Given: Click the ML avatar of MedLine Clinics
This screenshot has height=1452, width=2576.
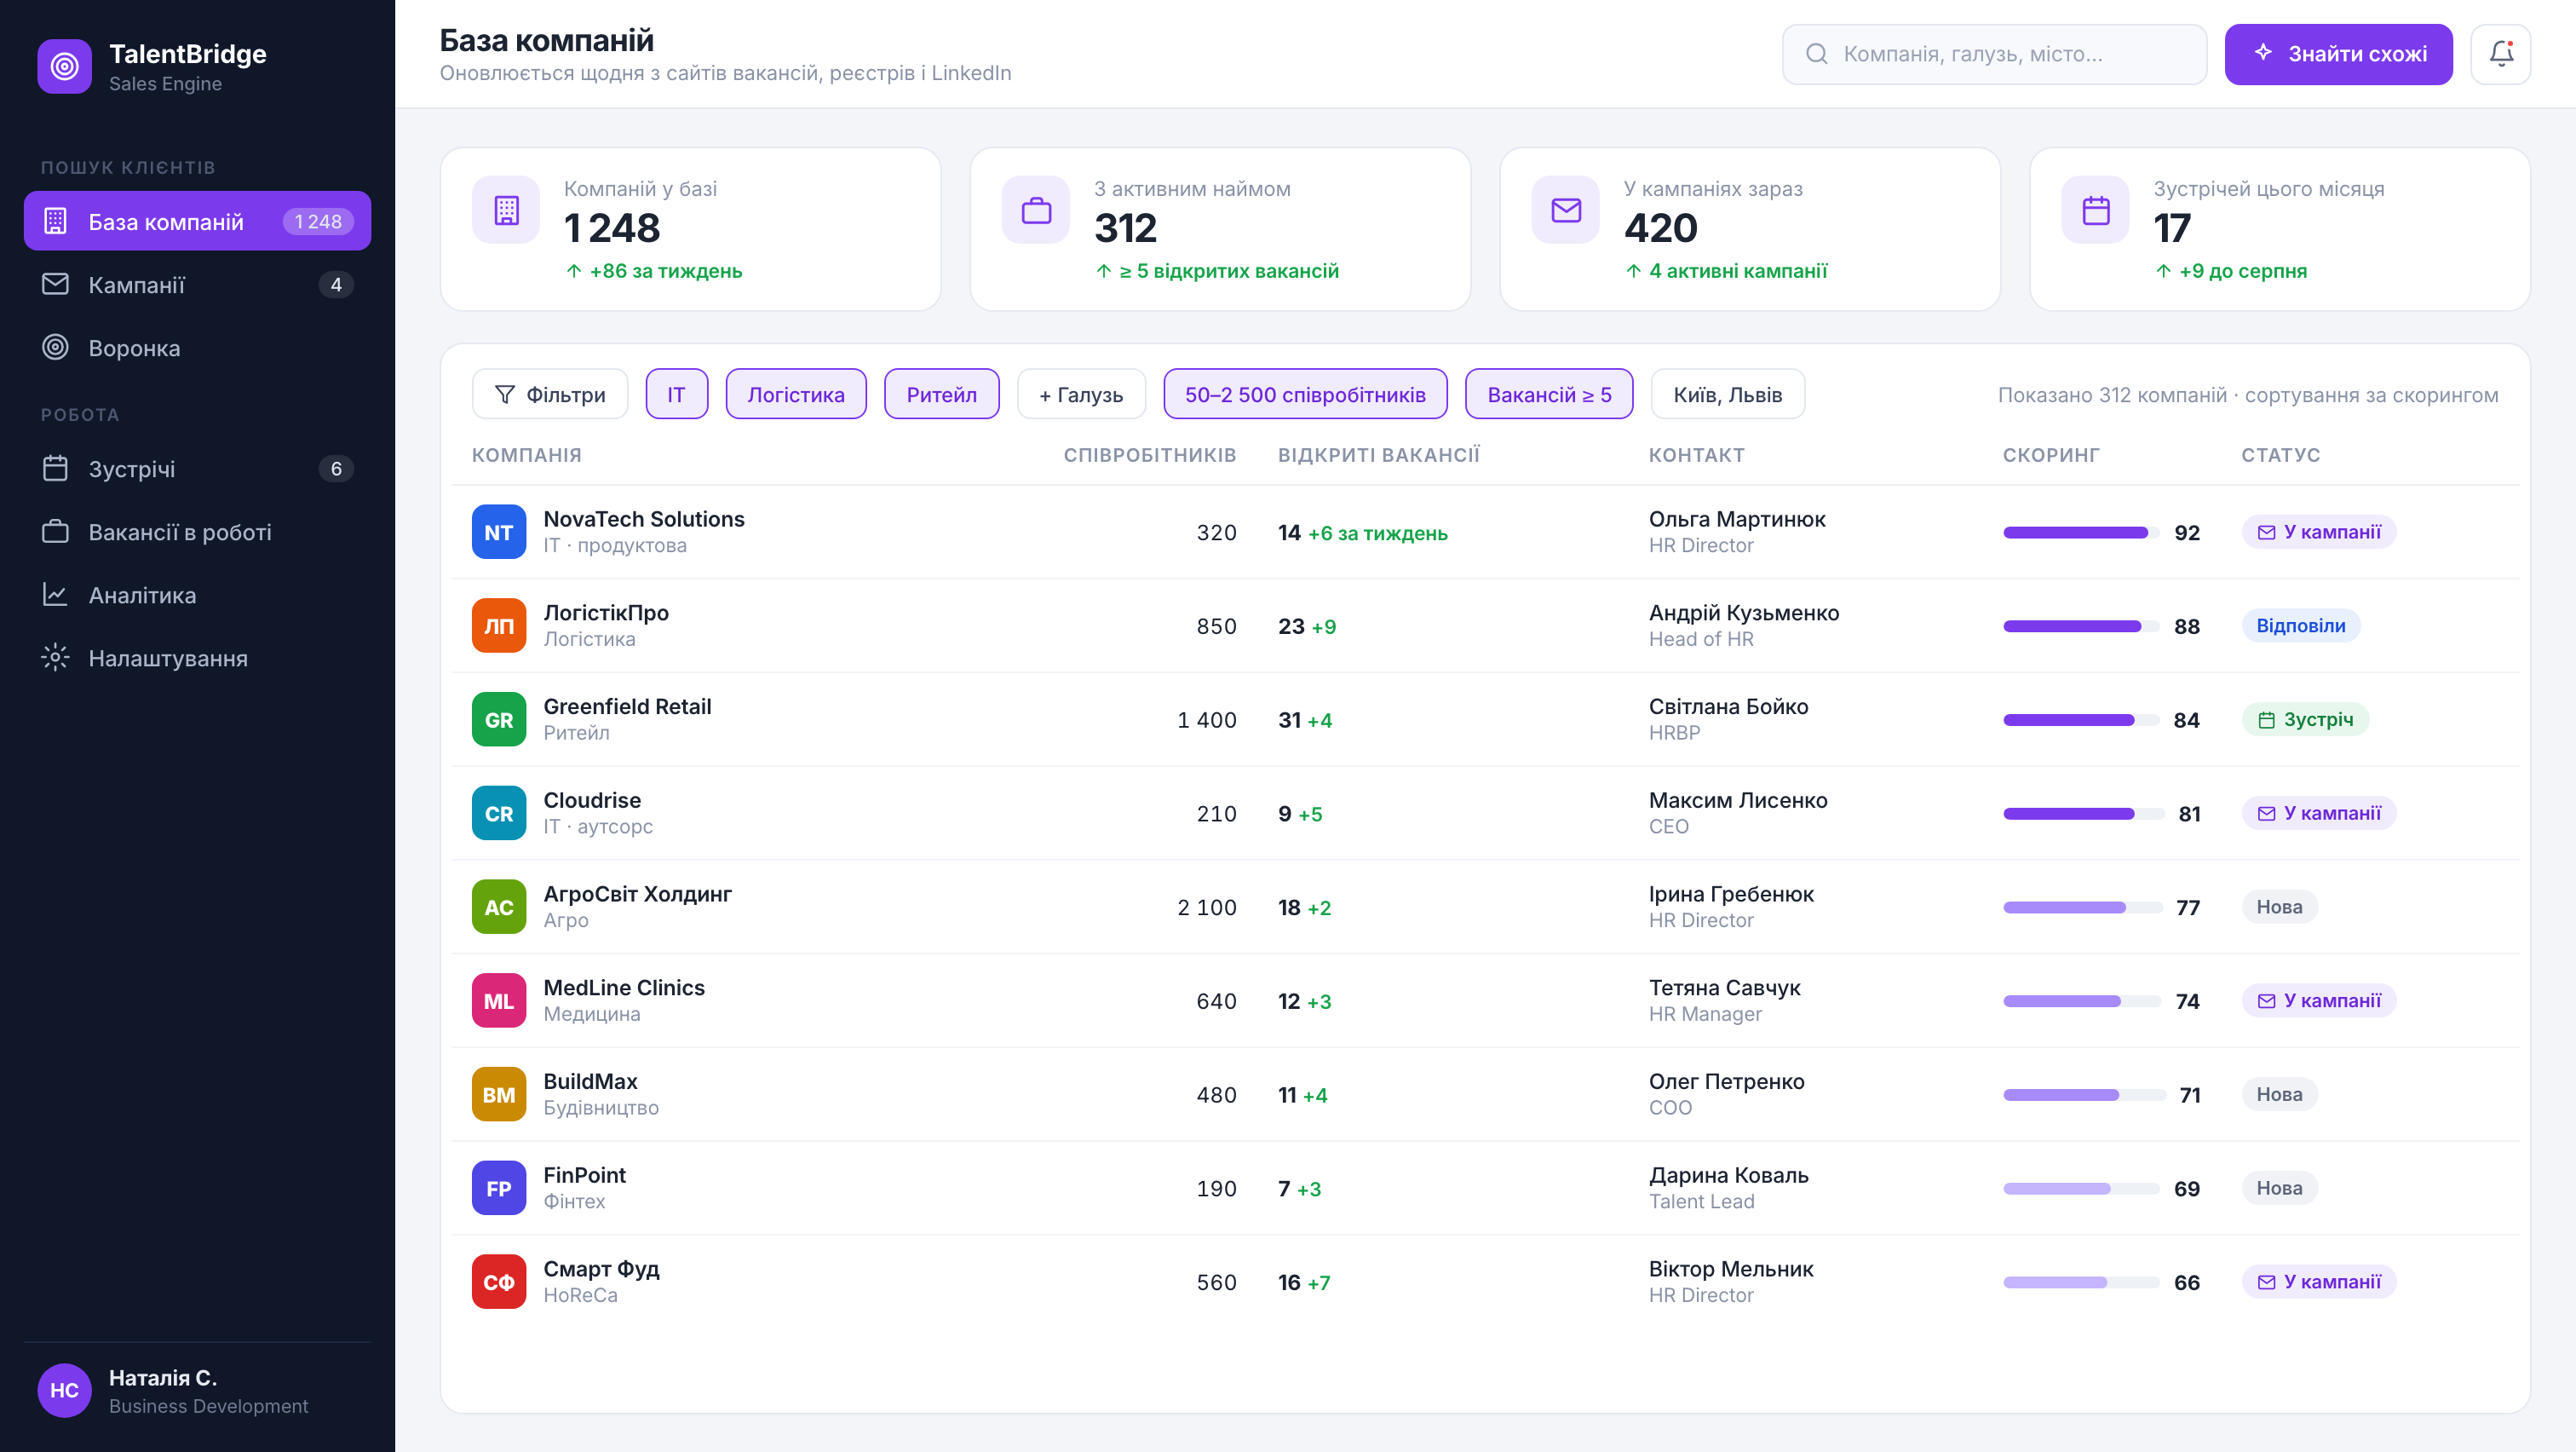Looking at the screenshot, I should (x=499, y=1001).
